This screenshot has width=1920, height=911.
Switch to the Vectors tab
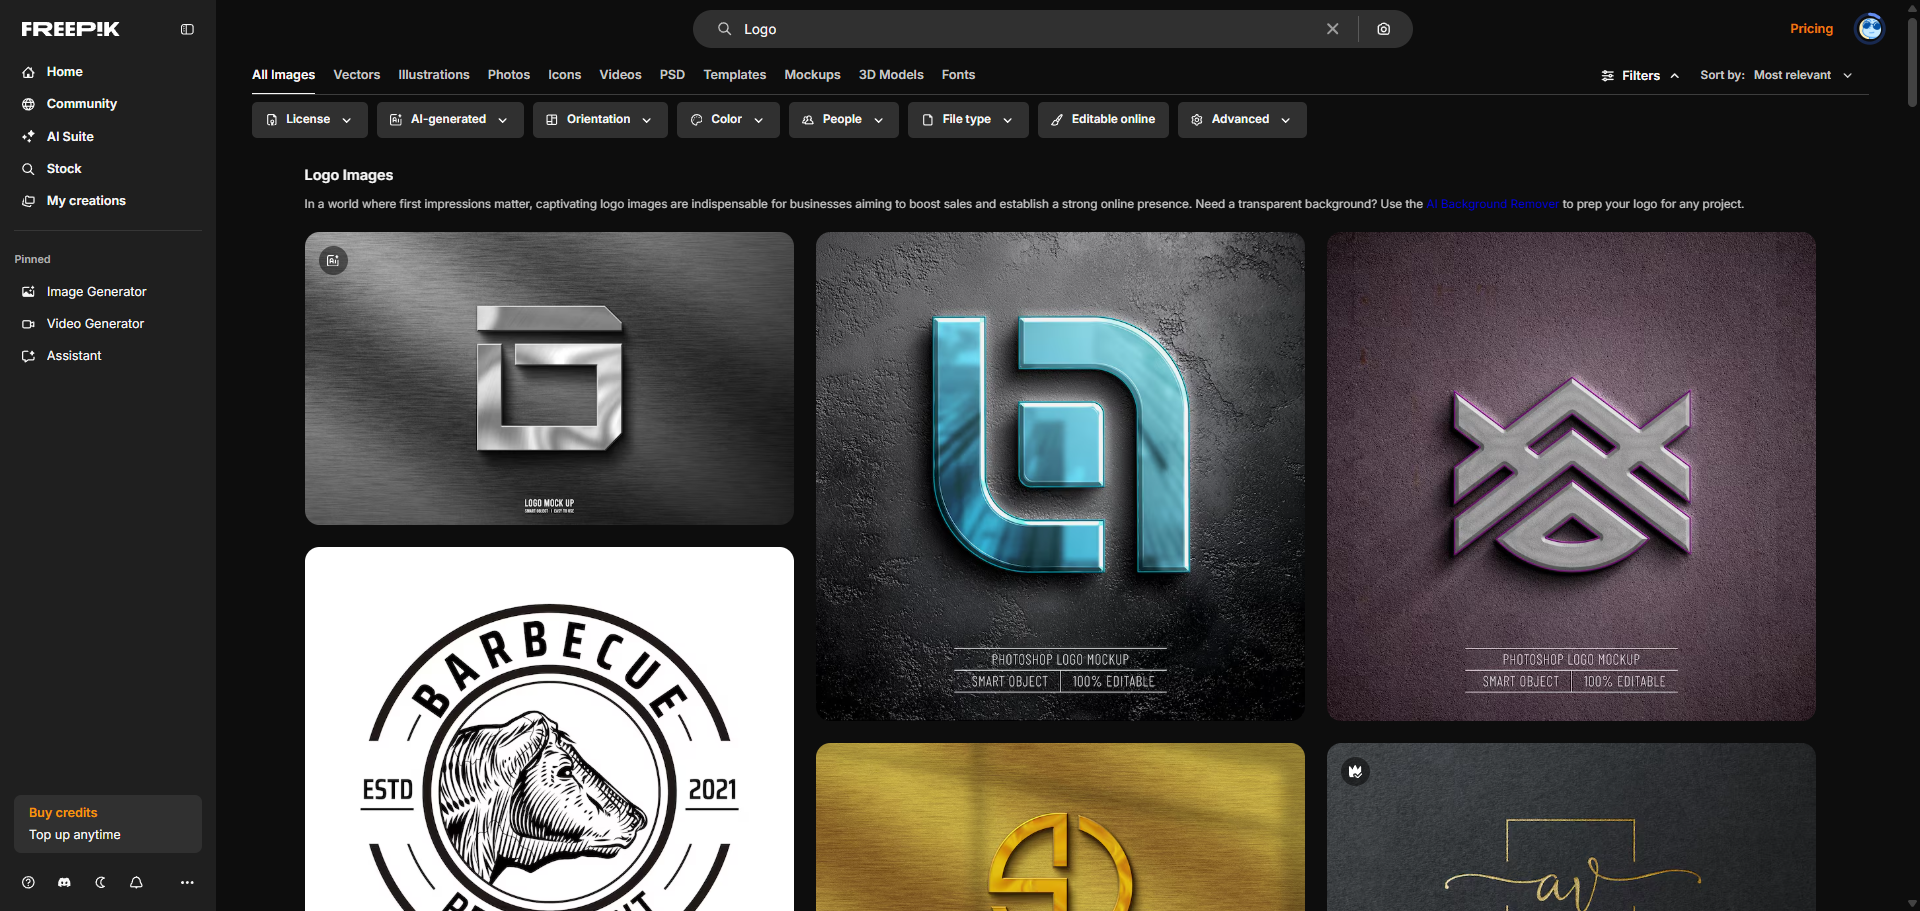coord(356,75)
